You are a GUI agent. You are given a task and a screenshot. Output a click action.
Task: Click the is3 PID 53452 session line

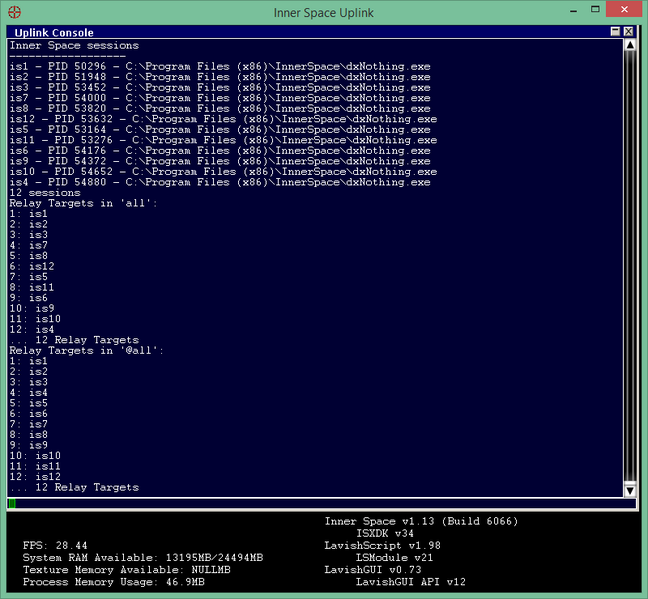[x=220, y=88]
